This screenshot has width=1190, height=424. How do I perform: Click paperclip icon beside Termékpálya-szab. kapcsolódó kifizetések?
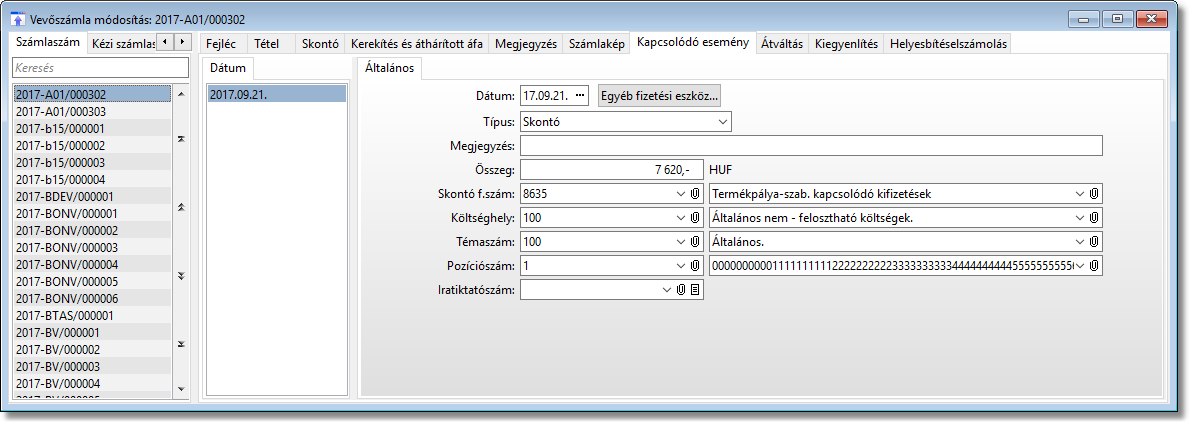1094,194
